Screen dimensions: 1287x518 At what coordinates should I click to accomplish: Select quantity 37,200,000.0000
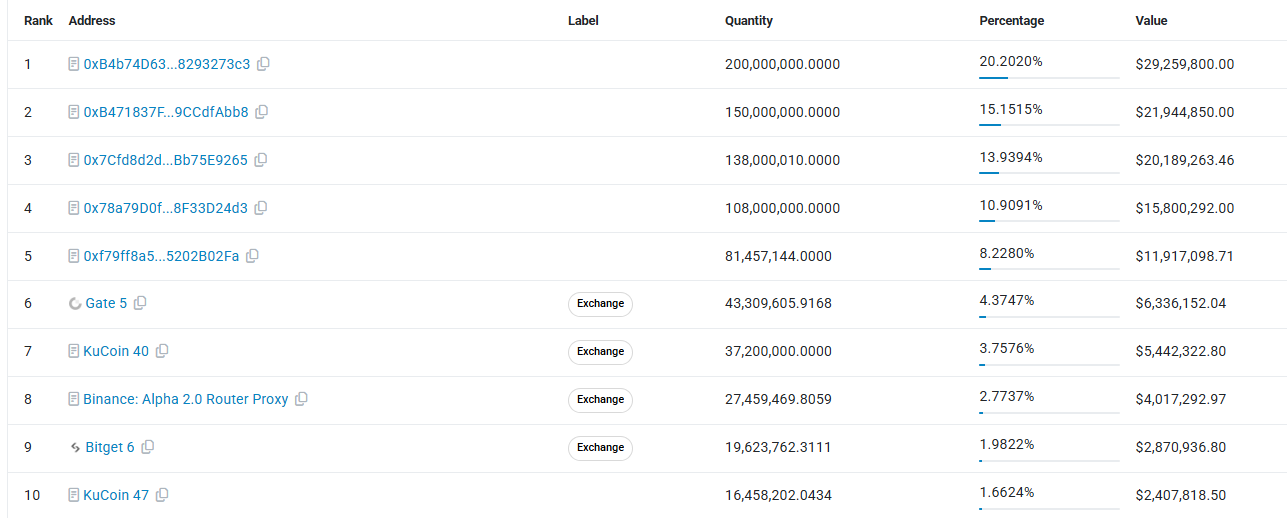pyautogui.click(x=778, y=351)
